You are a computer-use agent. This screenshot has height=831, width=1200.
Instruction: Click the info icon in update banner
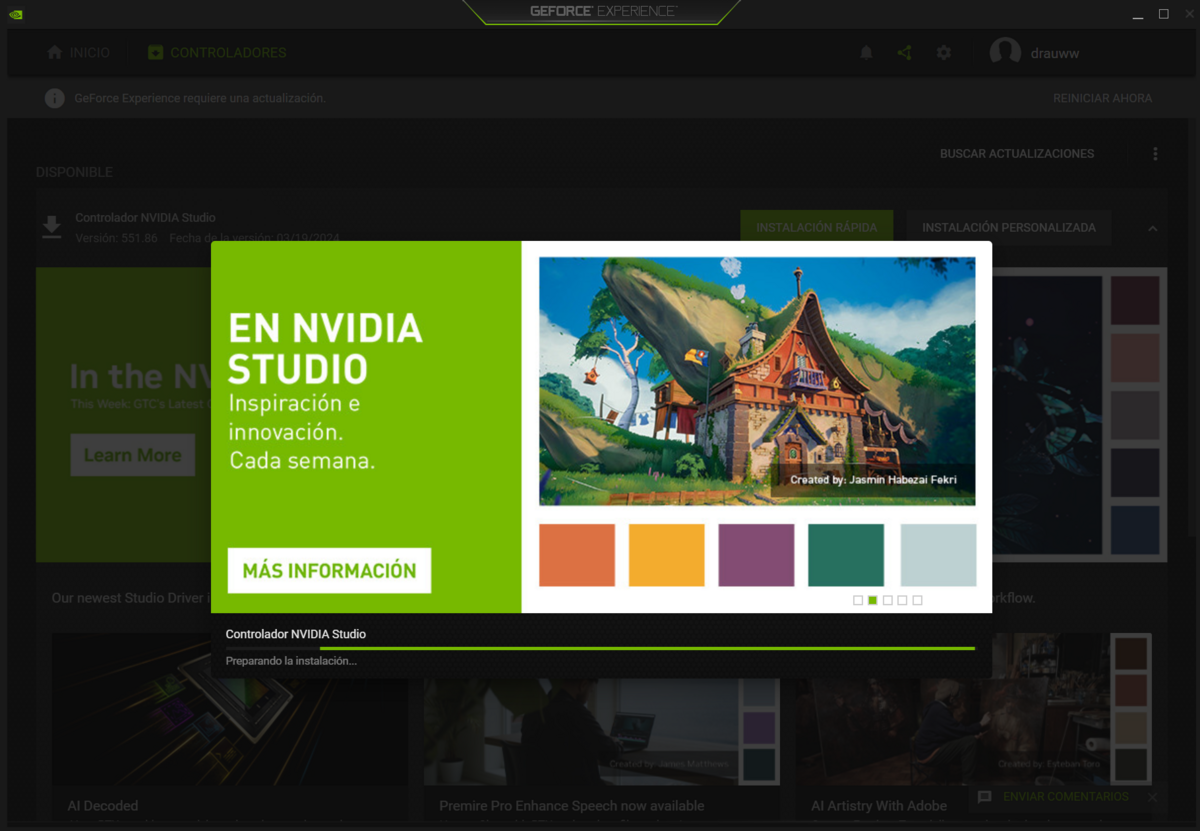pyautogui.click(x=54, y=98)
